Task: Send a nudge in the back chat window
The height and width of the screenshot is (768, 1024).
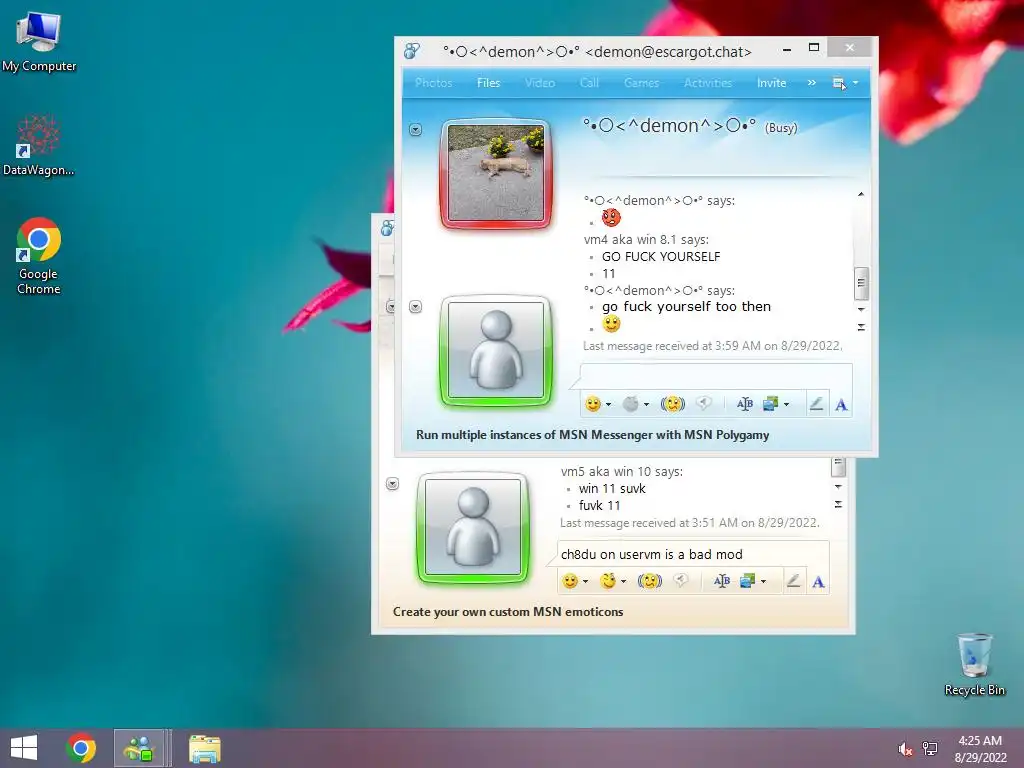Action: pos(650,581)
